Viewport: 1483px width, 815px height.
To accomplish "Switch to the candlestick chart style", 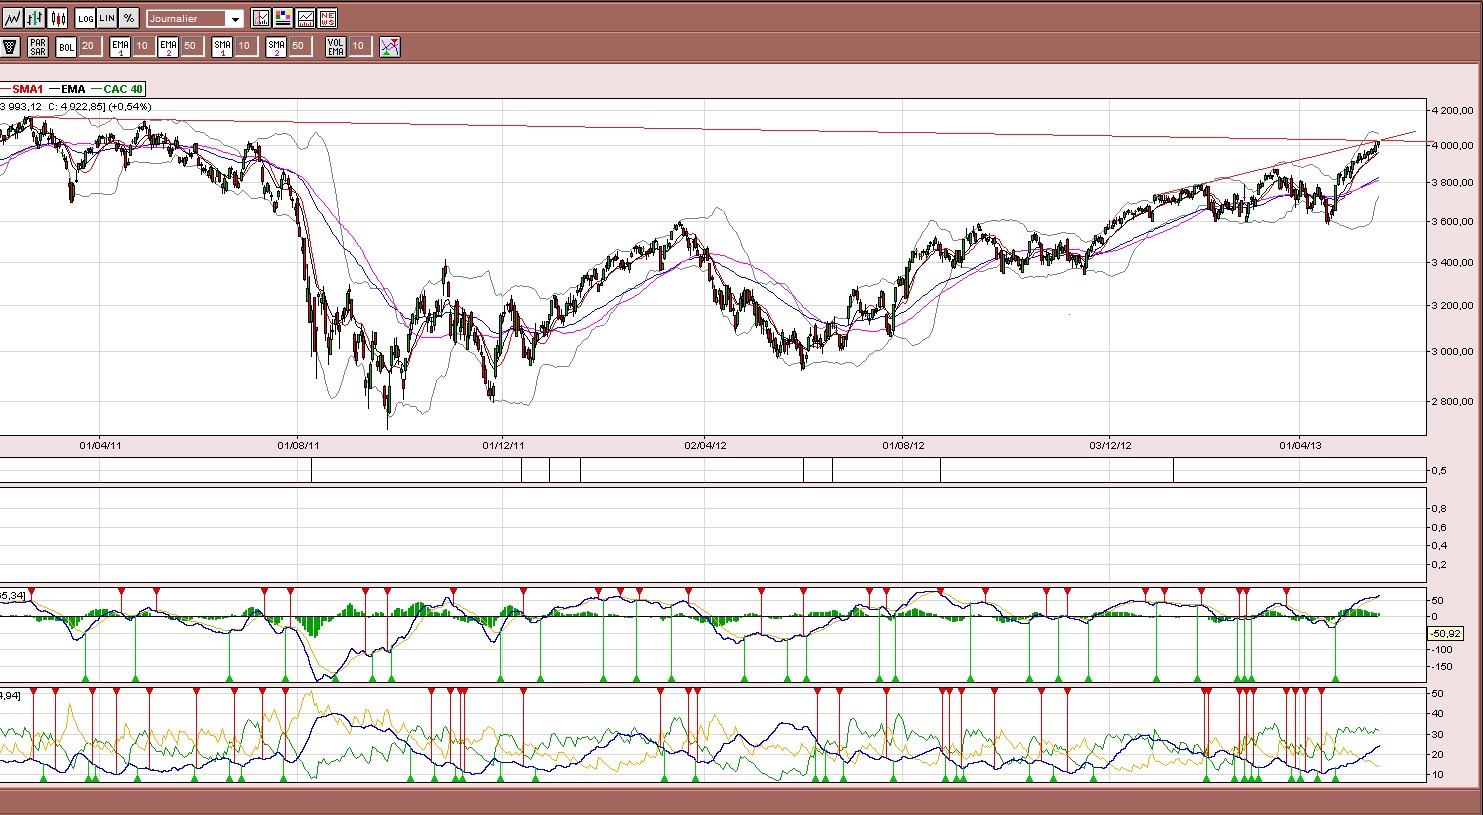I will click(57, 18).
